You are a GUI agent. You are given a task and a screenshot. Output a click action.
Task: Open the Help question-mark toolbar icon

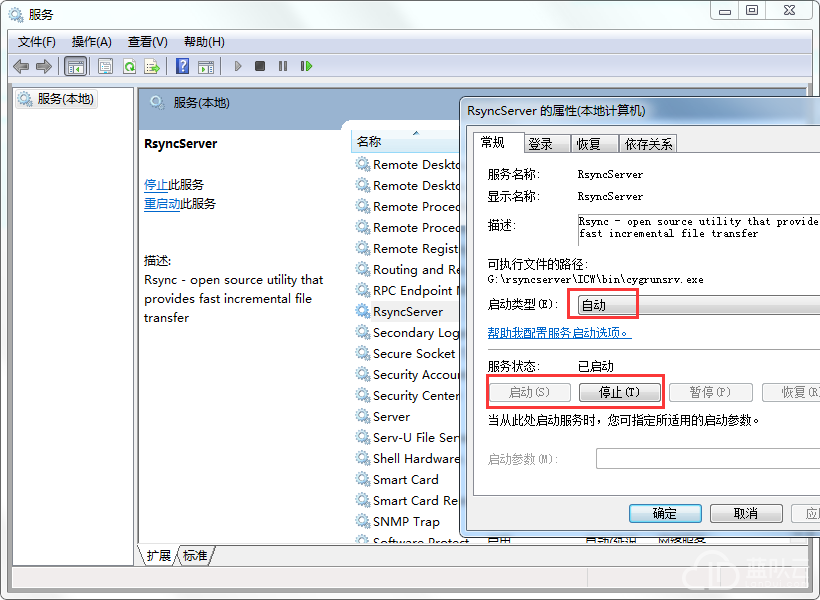pyautogui.click(x=183, y=66)
